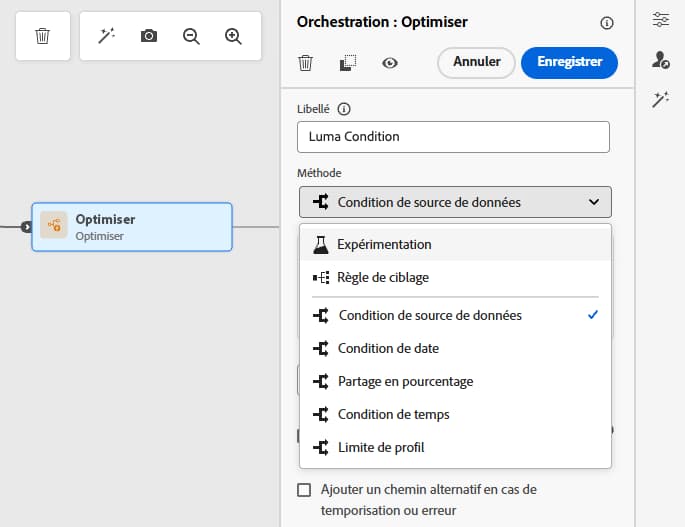This screenshot has width=685, height=527.
Task: Collapse the Méthode dropdown
Action: 455,202
